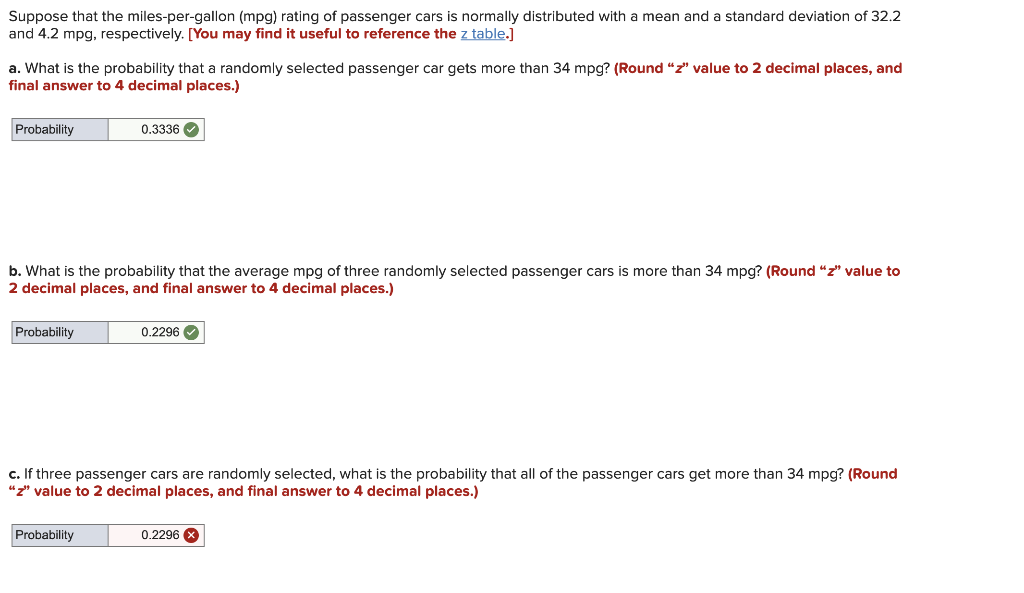Image resolution: width=1024 pixels, height=593 pixels.
Task: Select the part a answer field showing 0.3336
Action: [156, 129]
